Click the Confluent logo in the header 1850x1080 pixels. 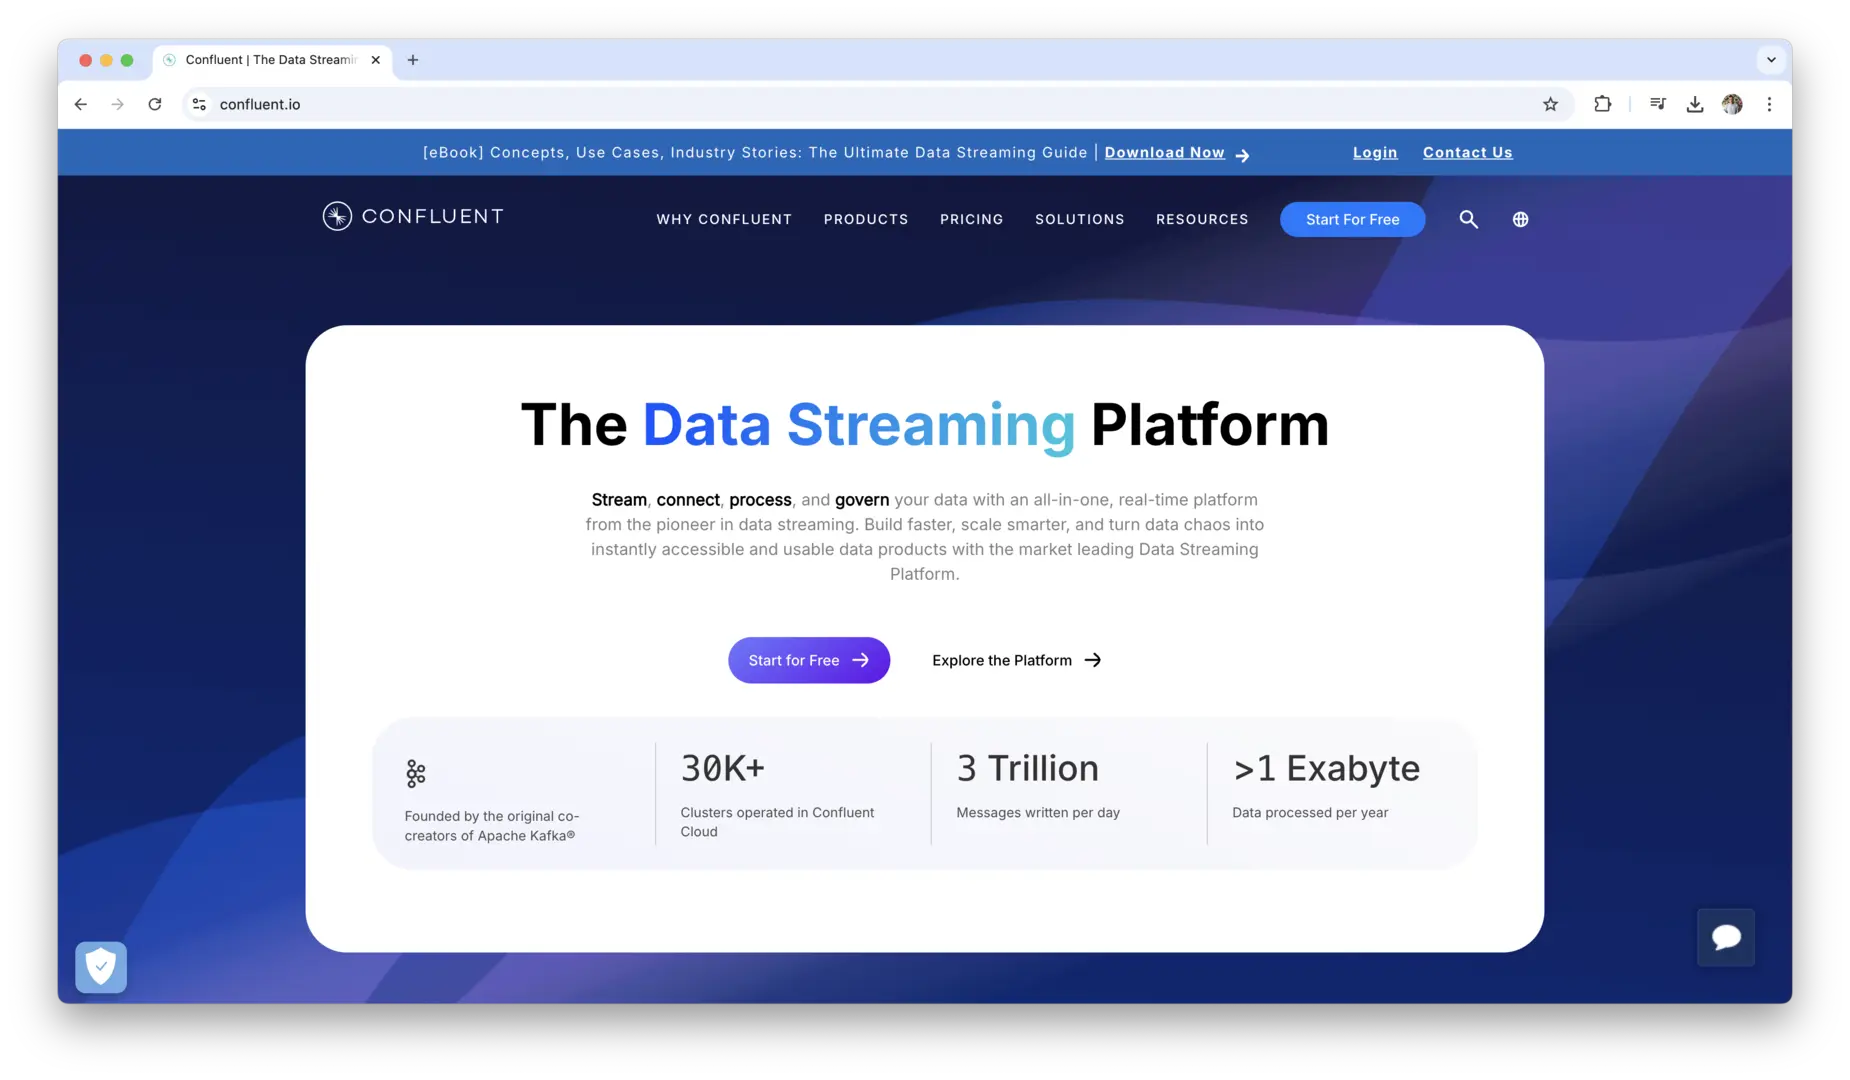coord(412,217)
